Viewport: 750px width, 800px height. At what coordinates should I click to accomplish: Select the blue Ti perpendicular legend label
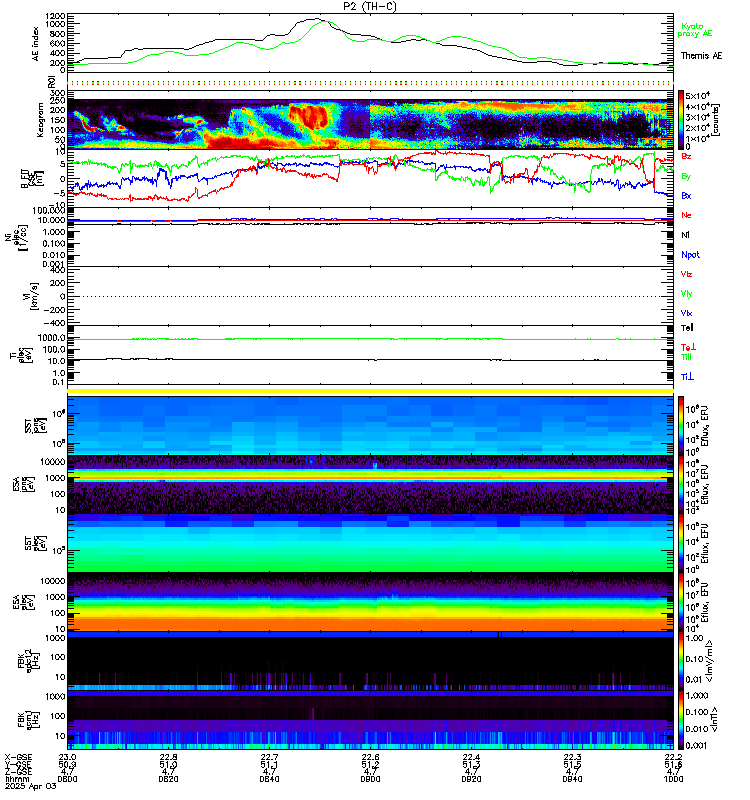click(687, 377)
